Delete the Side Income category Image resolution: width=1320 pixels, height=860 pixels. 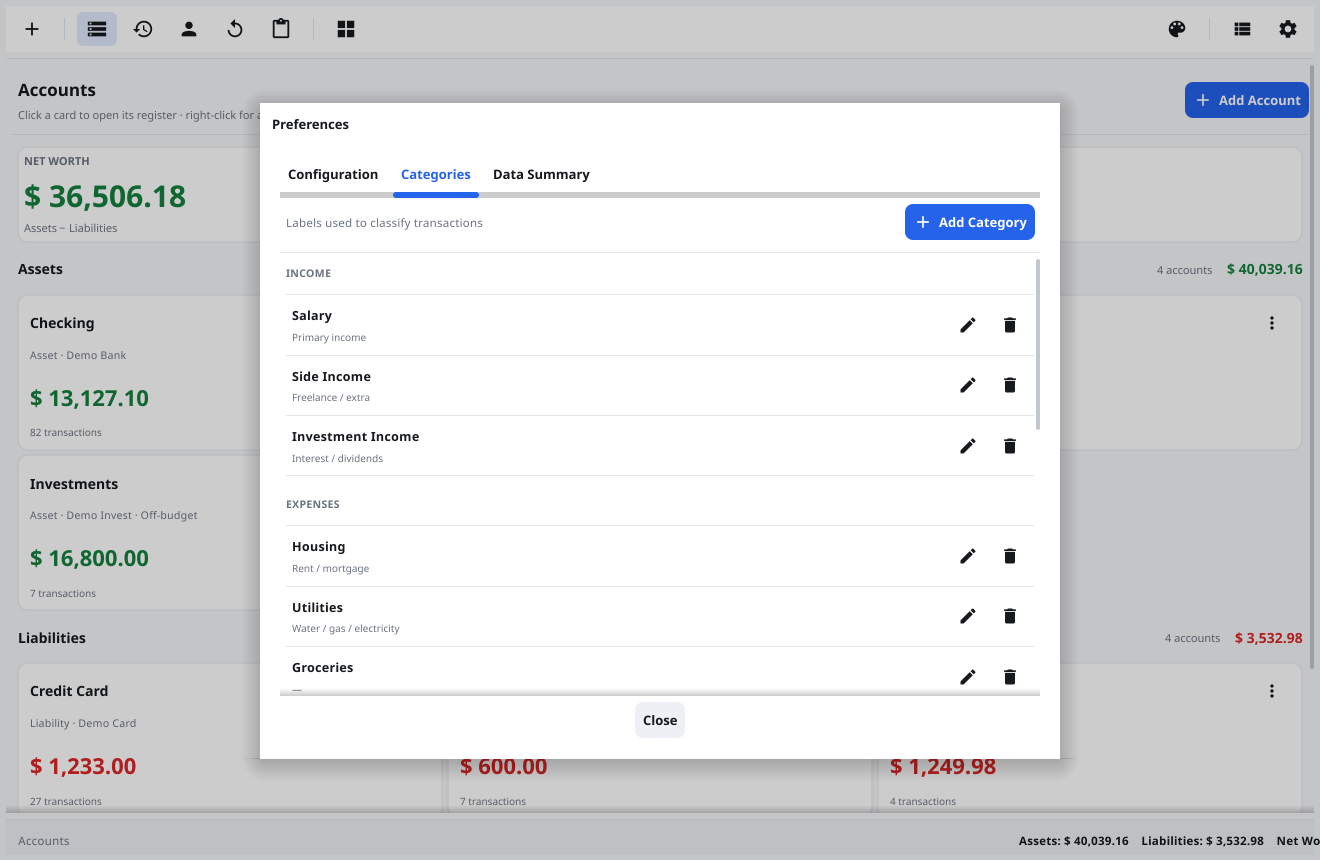tap(1010, 385)
